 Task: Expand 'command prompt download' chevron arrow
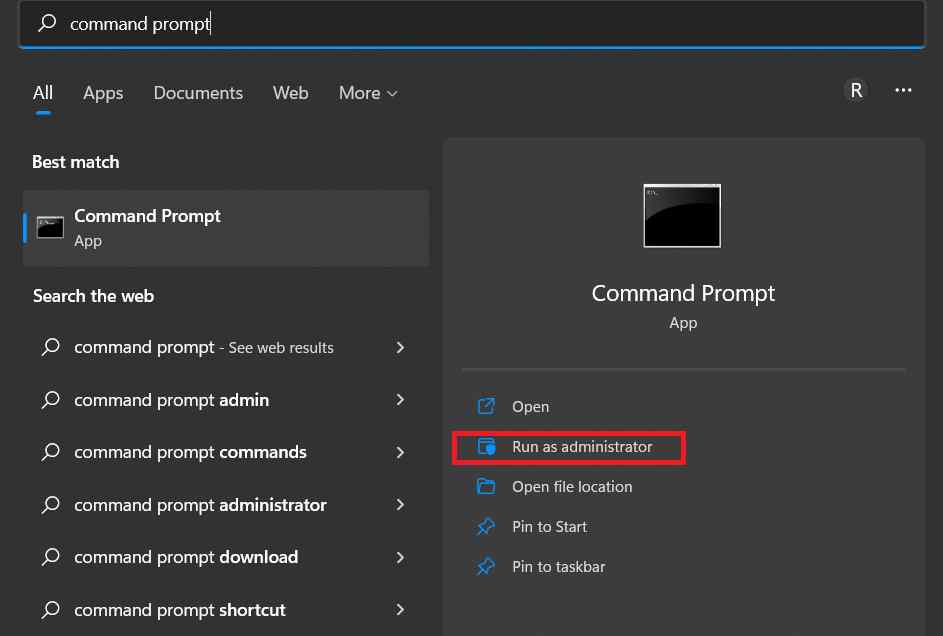pos(400,557)
